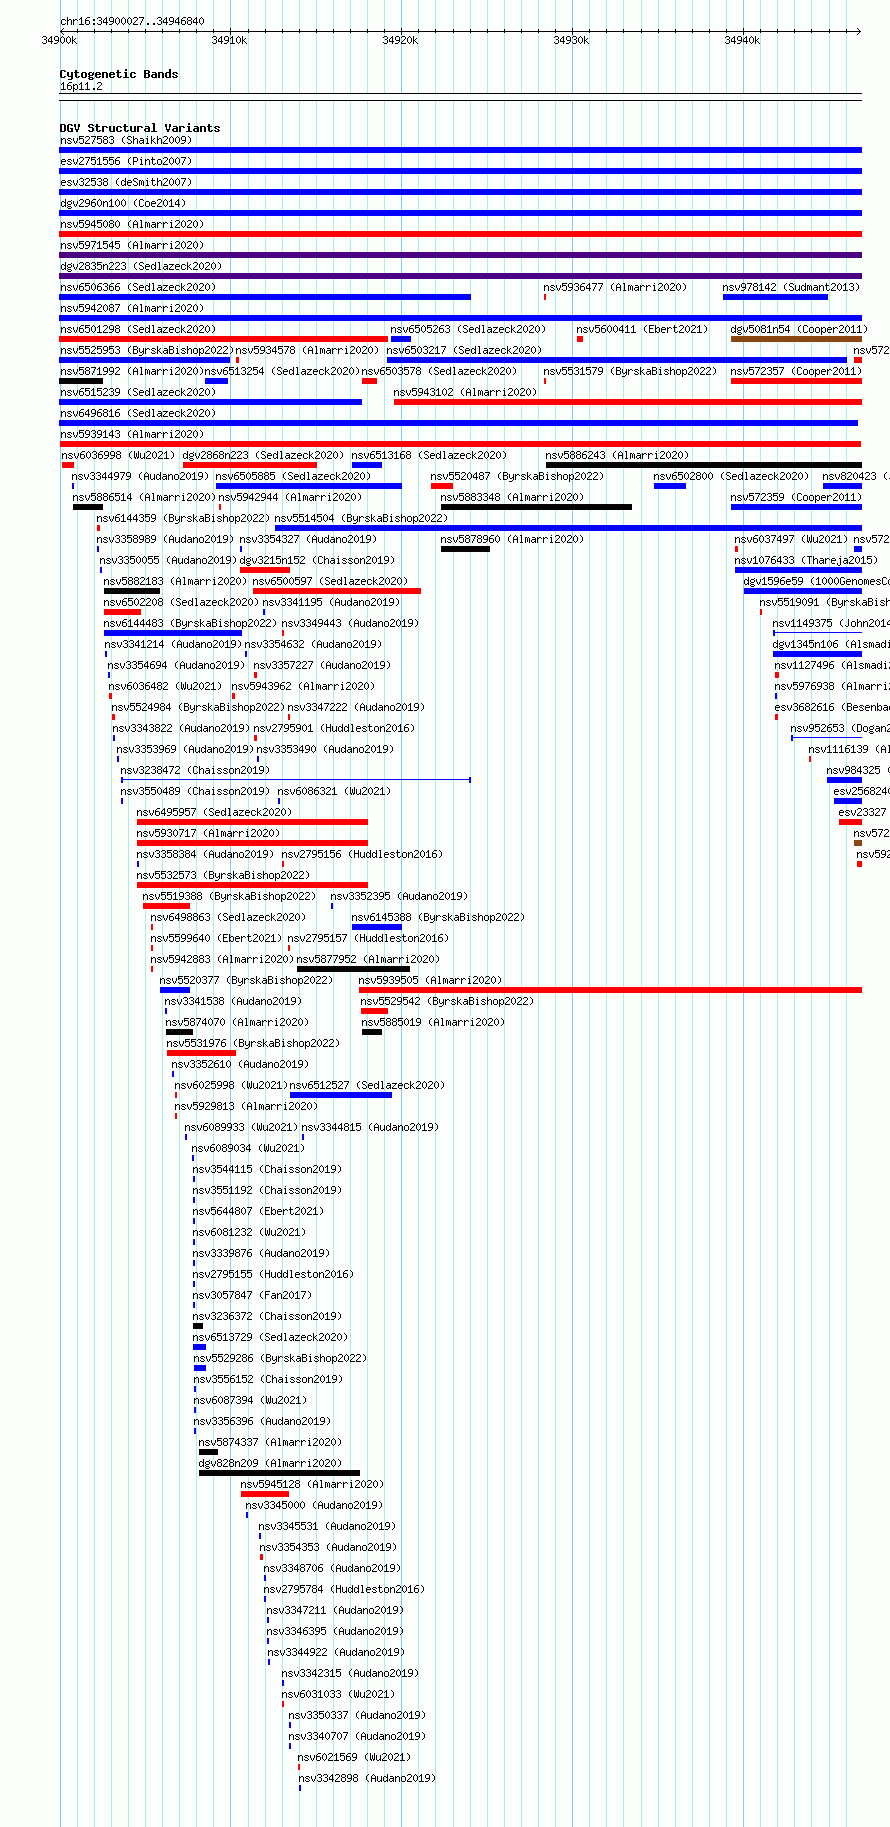Select nsv5600411 (Ebert2021) label
890x1827 pixels.
(642, 329)
